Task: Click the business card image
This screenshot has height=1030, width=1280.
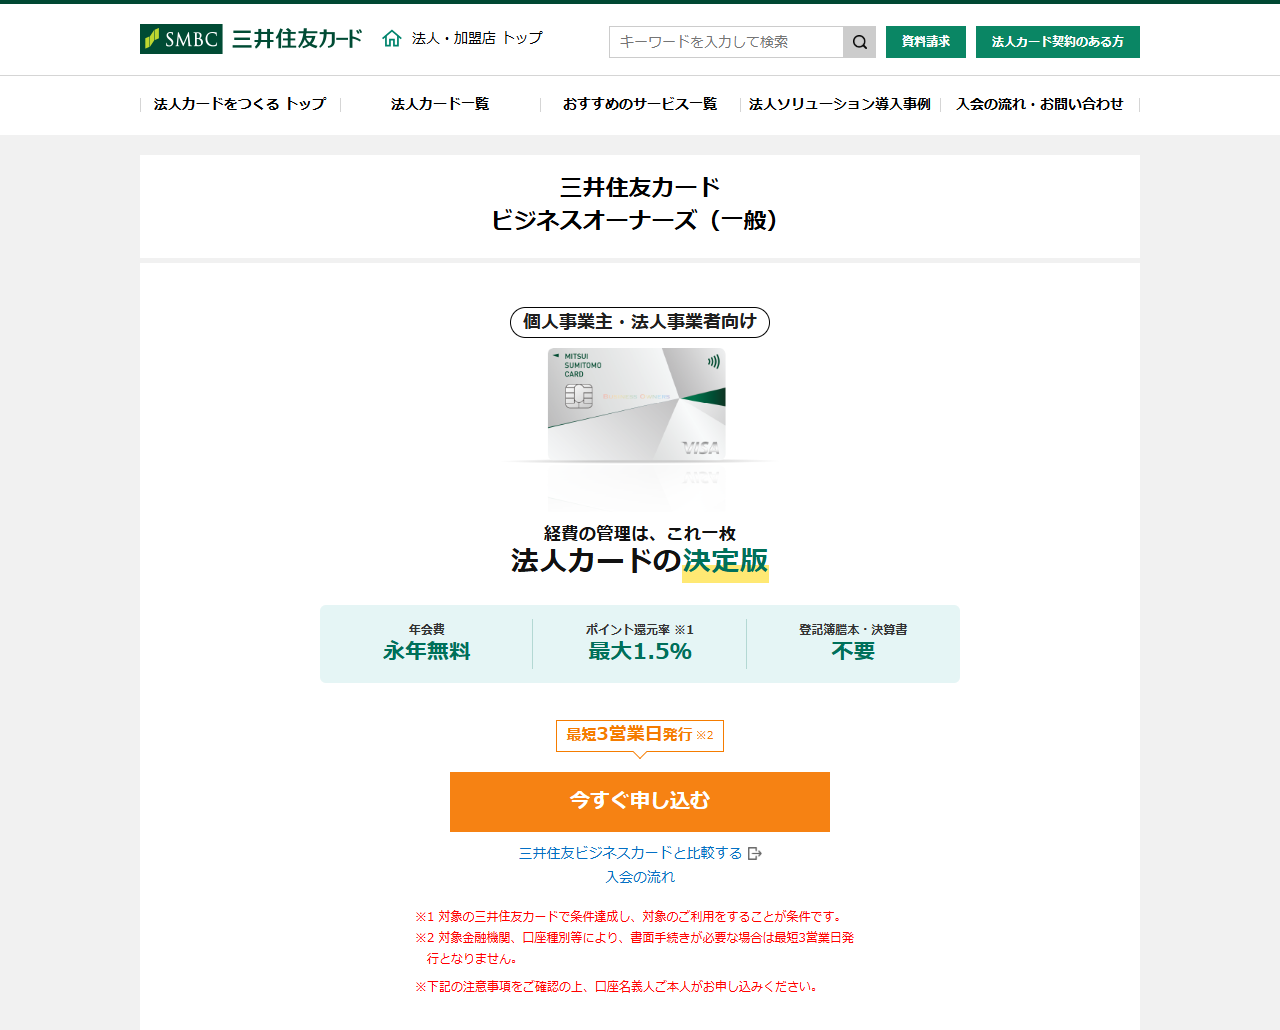Action: click(x=637, y=404)
